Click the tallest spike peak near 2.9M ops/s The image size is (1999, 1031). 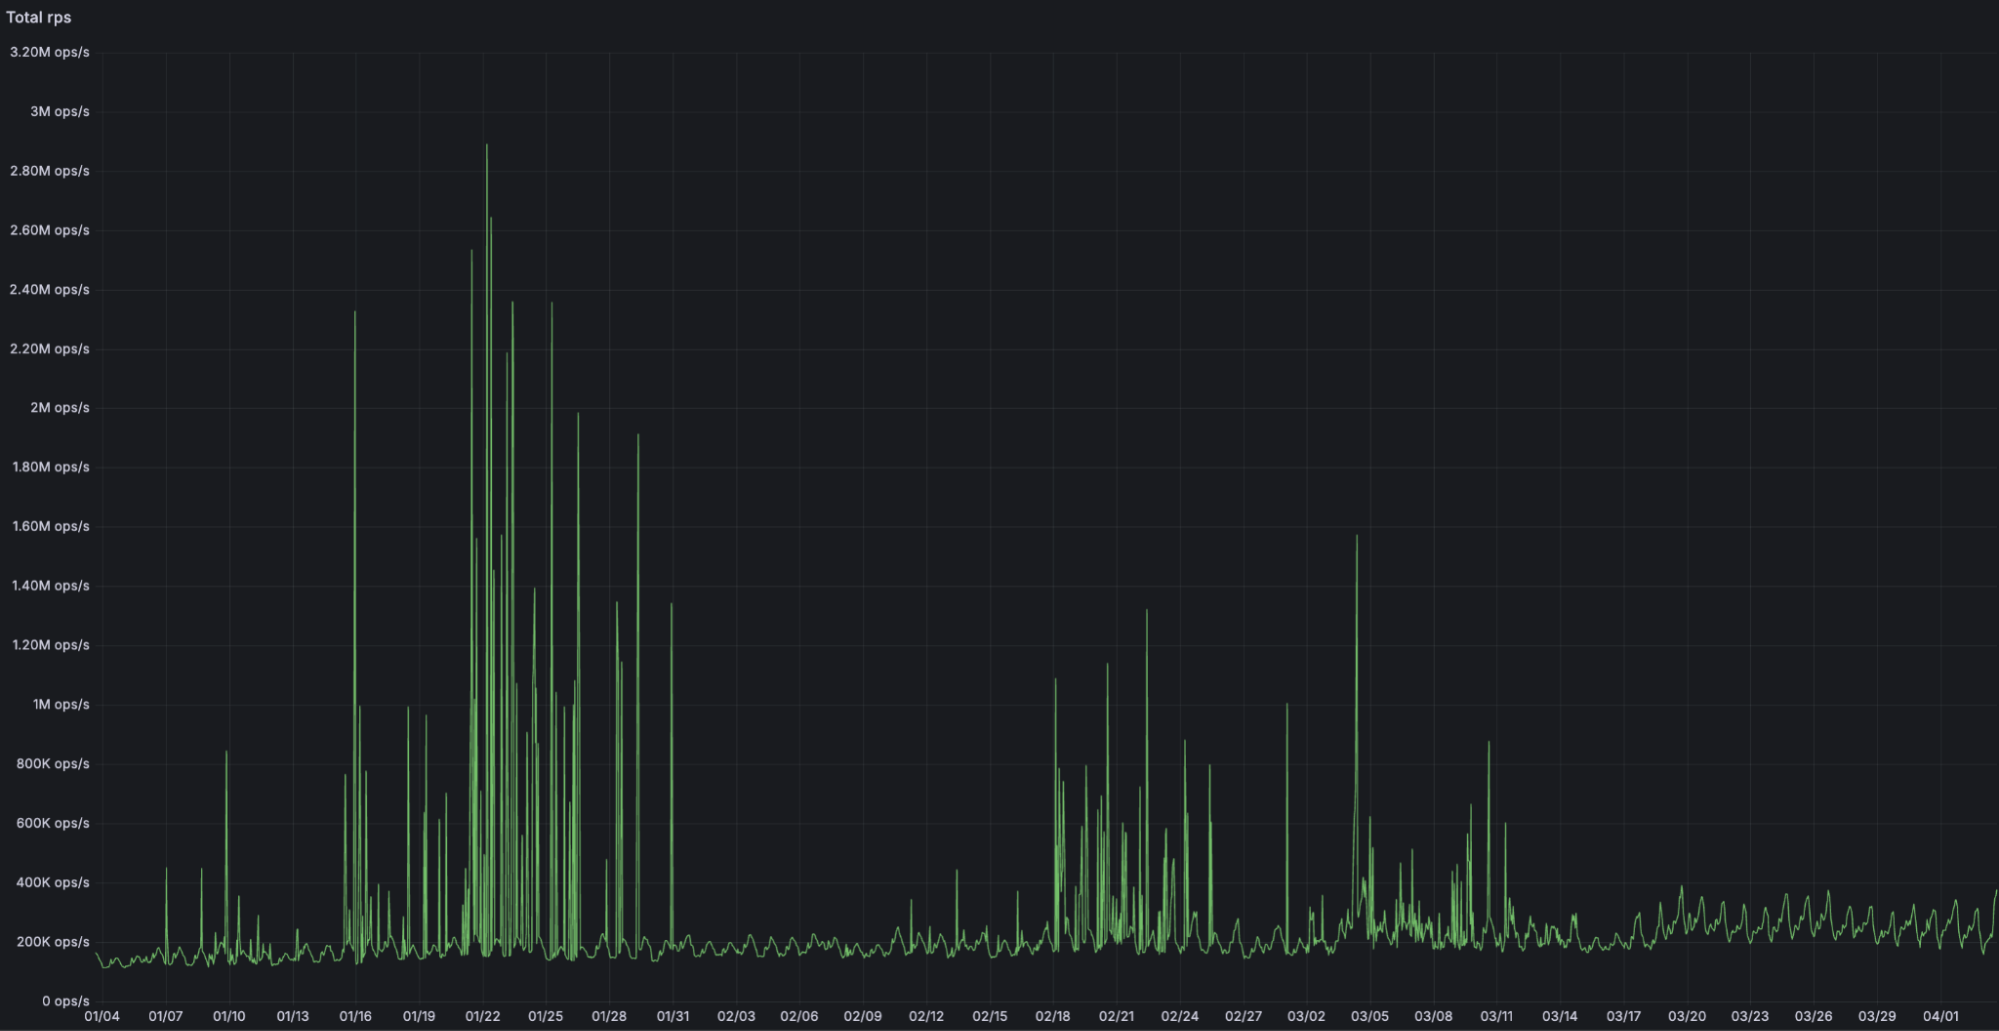pos(487,145)
